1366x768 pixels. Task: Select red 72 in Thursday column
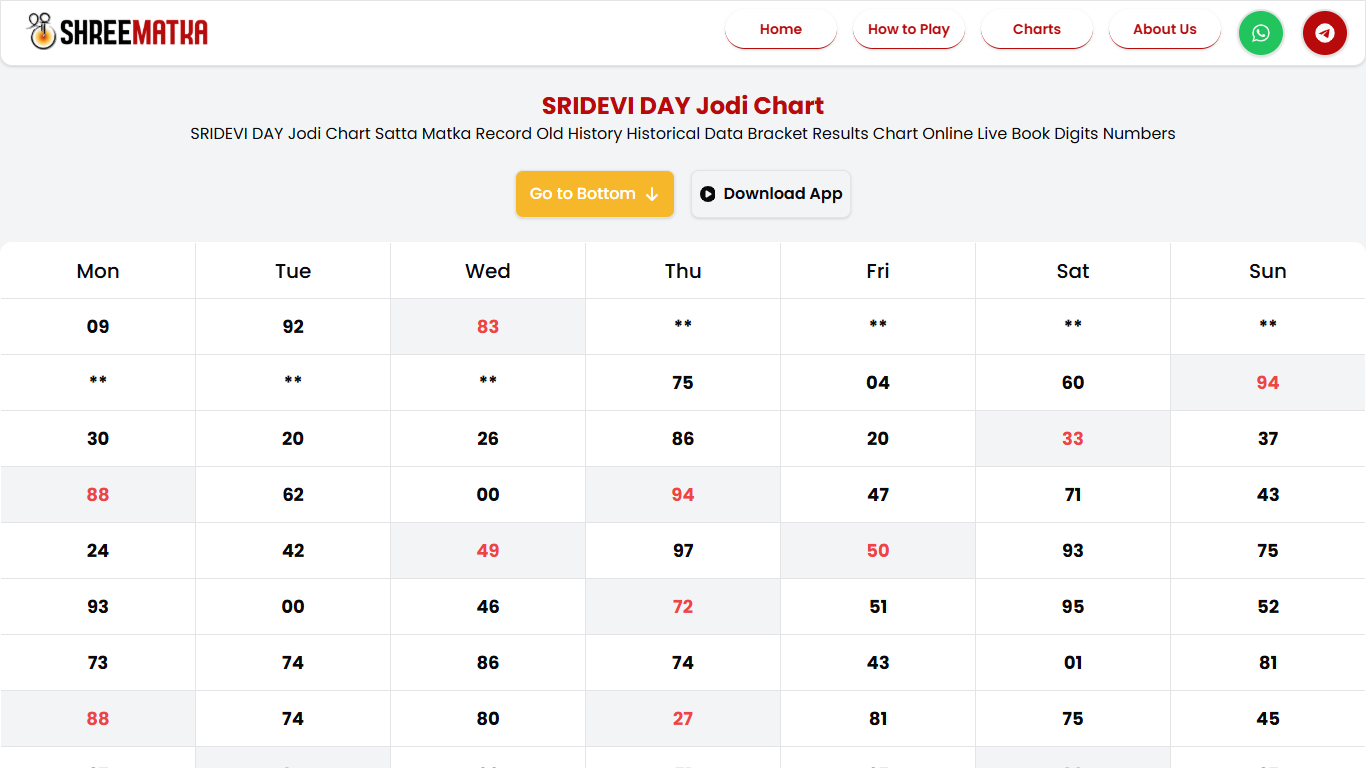coord(683,607)
